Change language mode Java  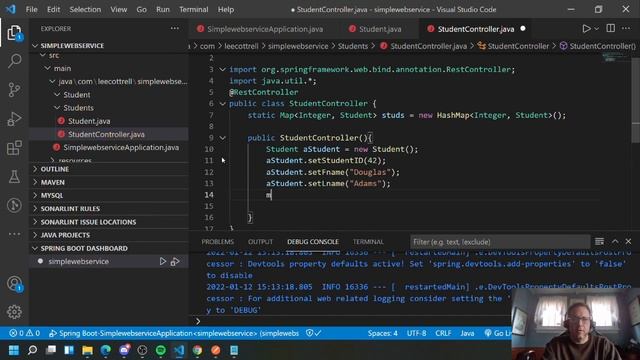(x=467, y=333)
